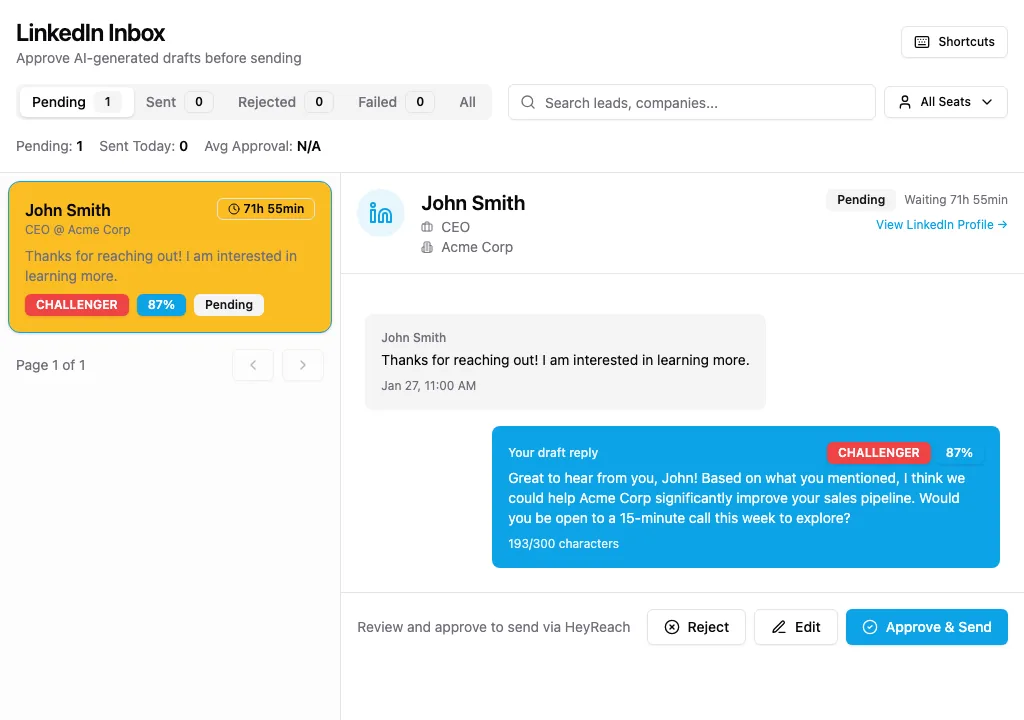1024x720 pixels.
Task: Reject the draft reply
Action: (x=696, y=627)
